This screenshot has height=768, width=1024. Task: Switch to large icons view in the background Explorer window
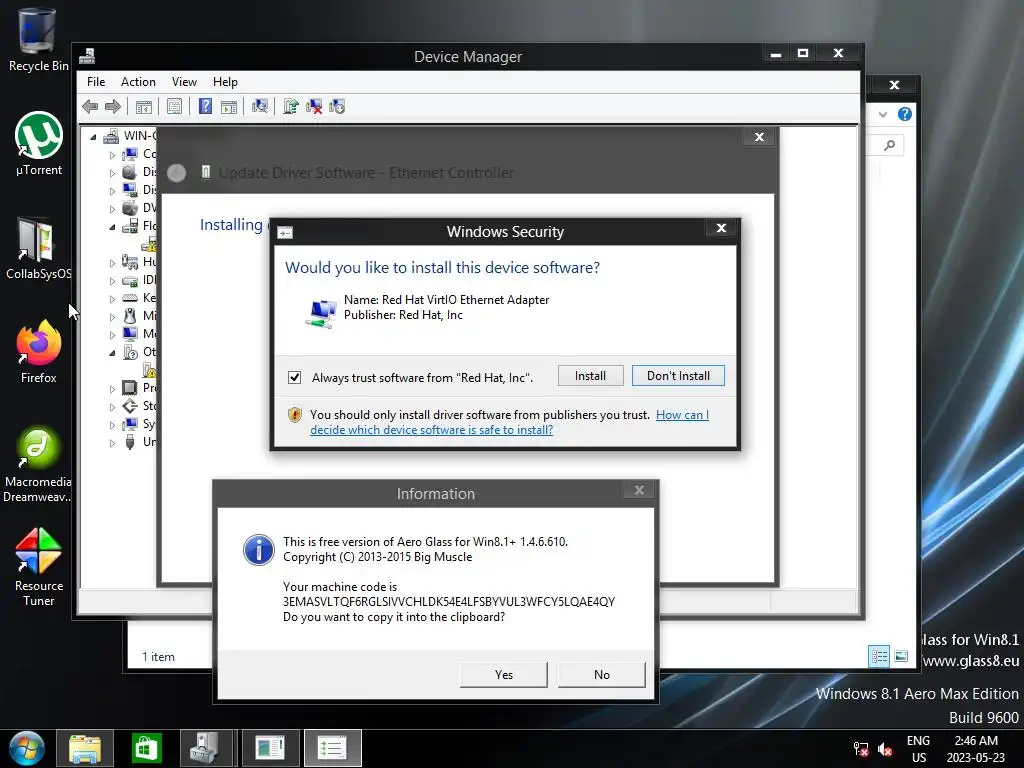[x=901, y=656]
